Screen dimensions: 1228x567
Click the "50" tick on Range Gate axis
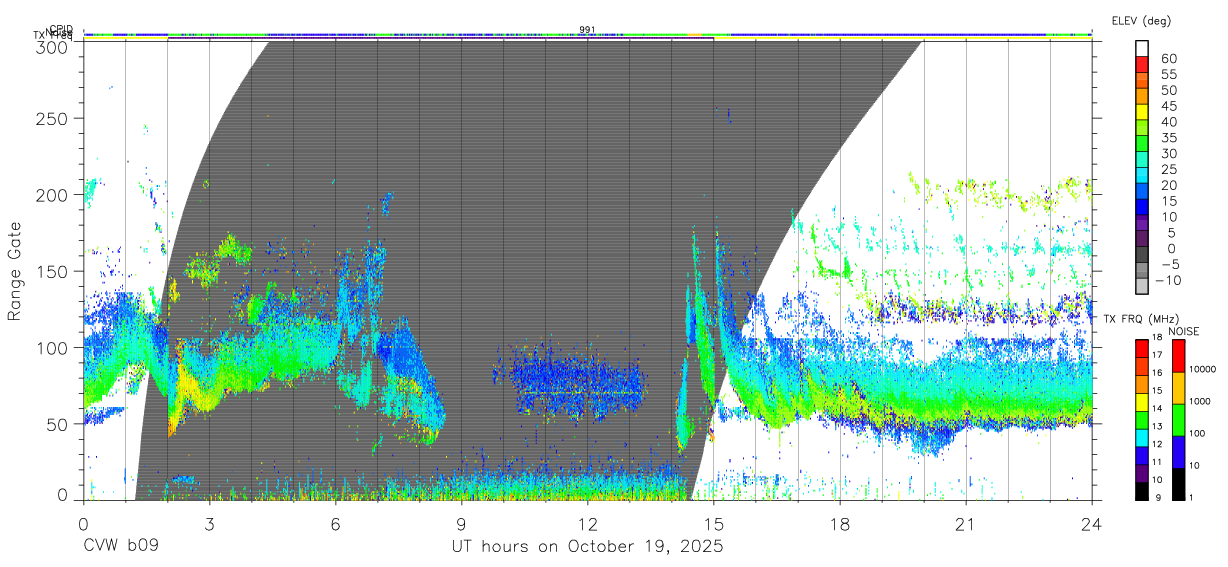[x=59, y=423]
